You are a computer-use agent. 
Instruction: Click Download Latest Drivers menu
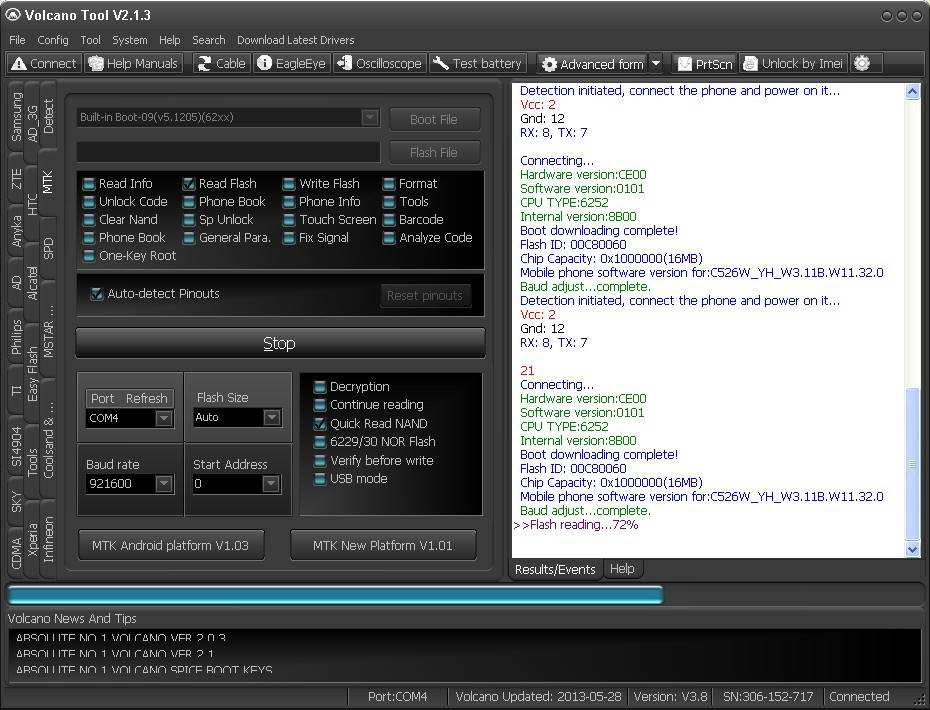[295, 40]
